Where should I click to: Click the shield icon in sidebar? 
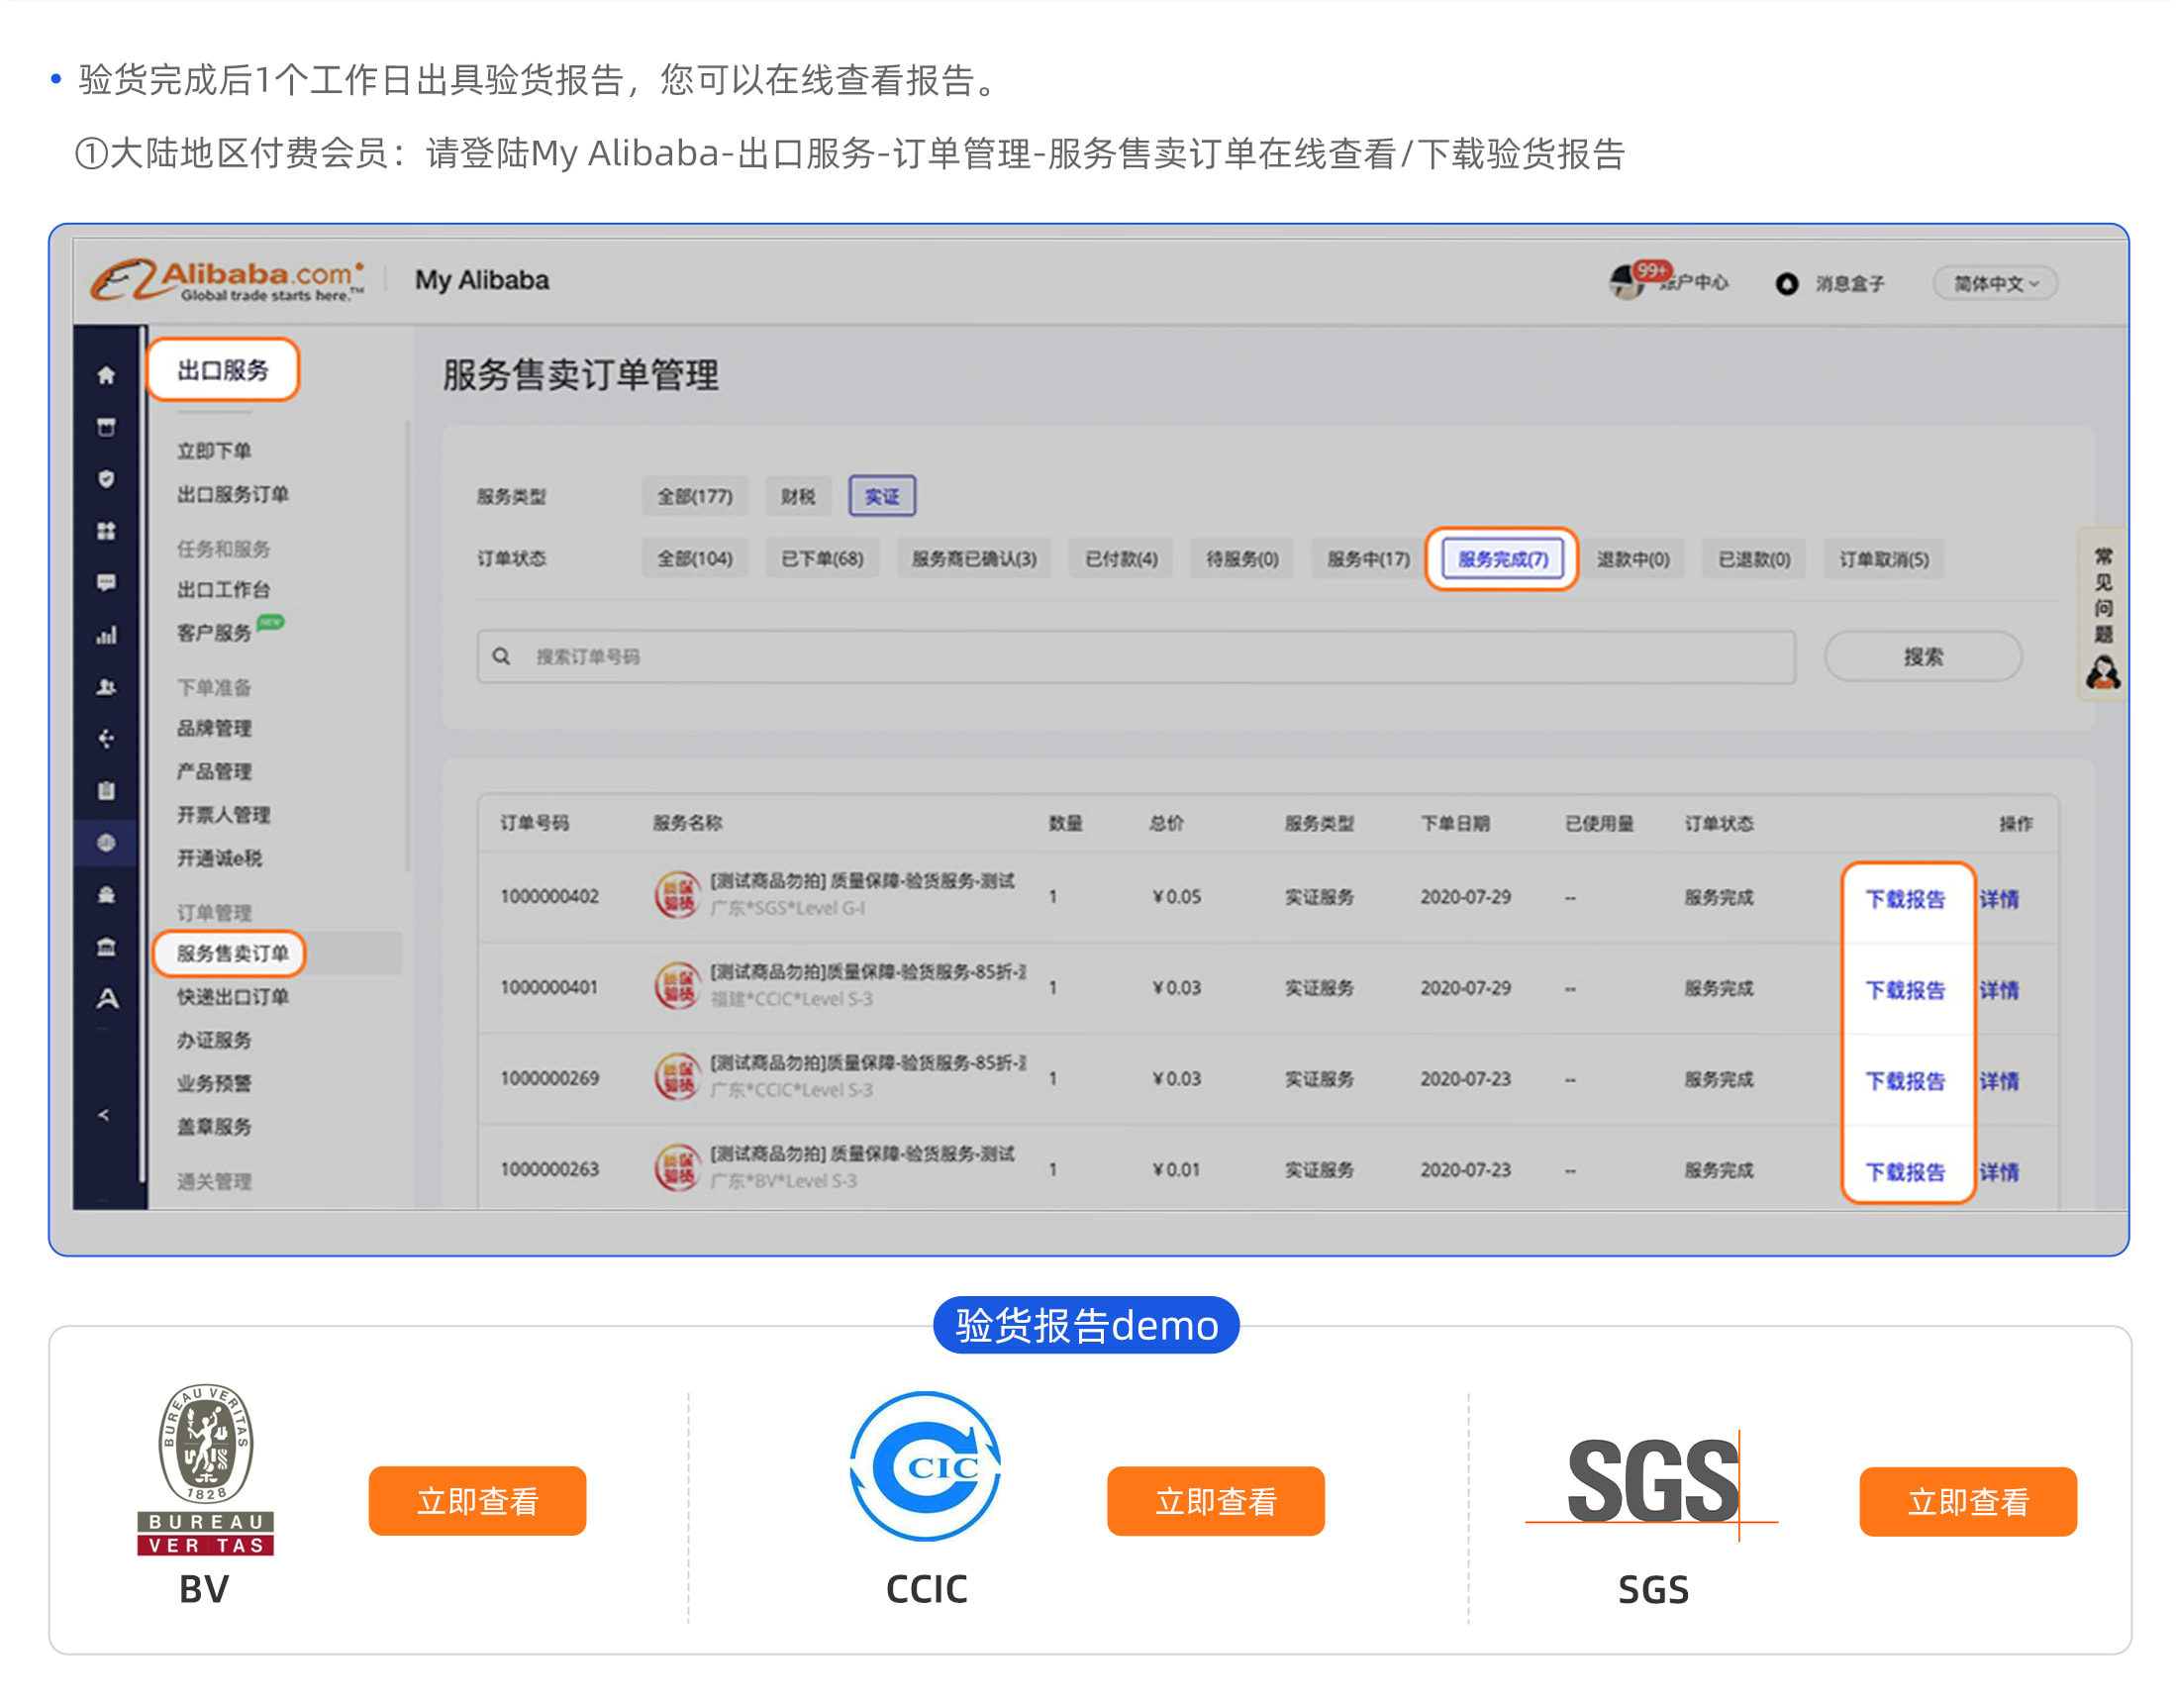(106, 479)
